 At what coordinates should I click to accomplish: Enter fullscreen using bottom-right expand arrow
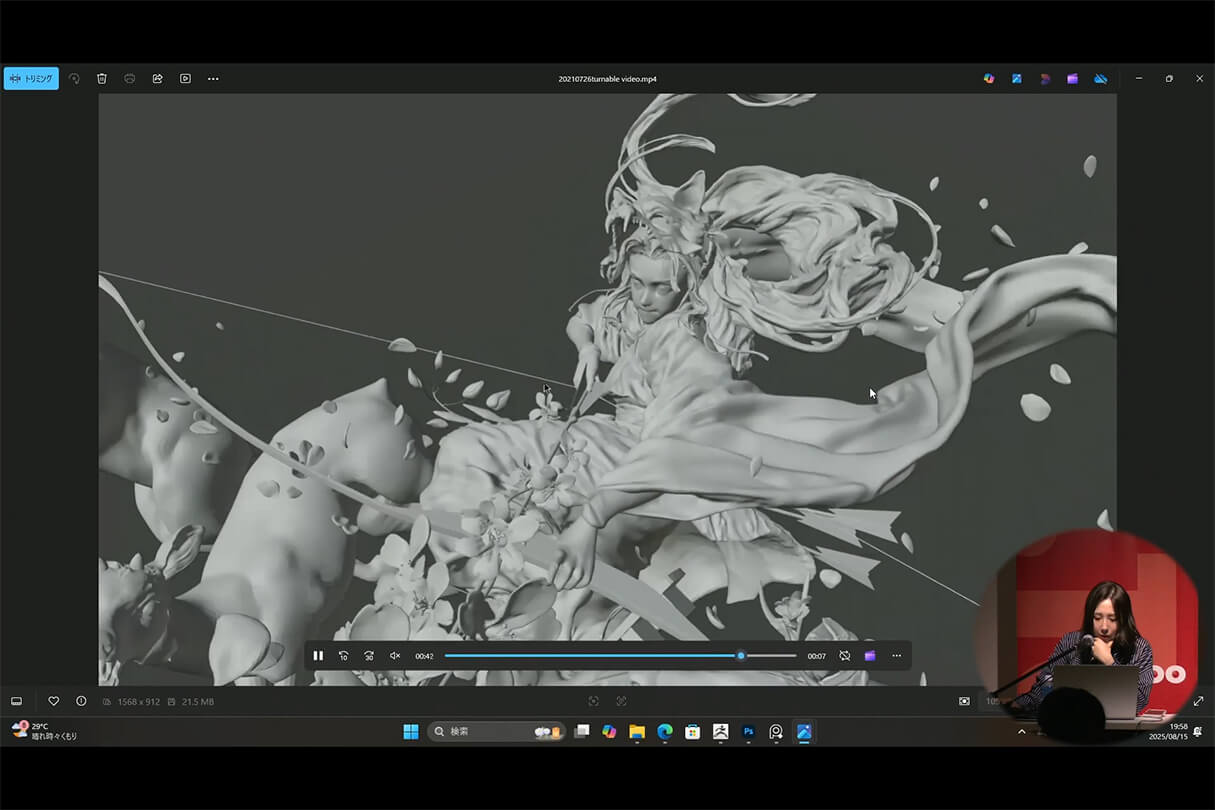point(1198,701)
